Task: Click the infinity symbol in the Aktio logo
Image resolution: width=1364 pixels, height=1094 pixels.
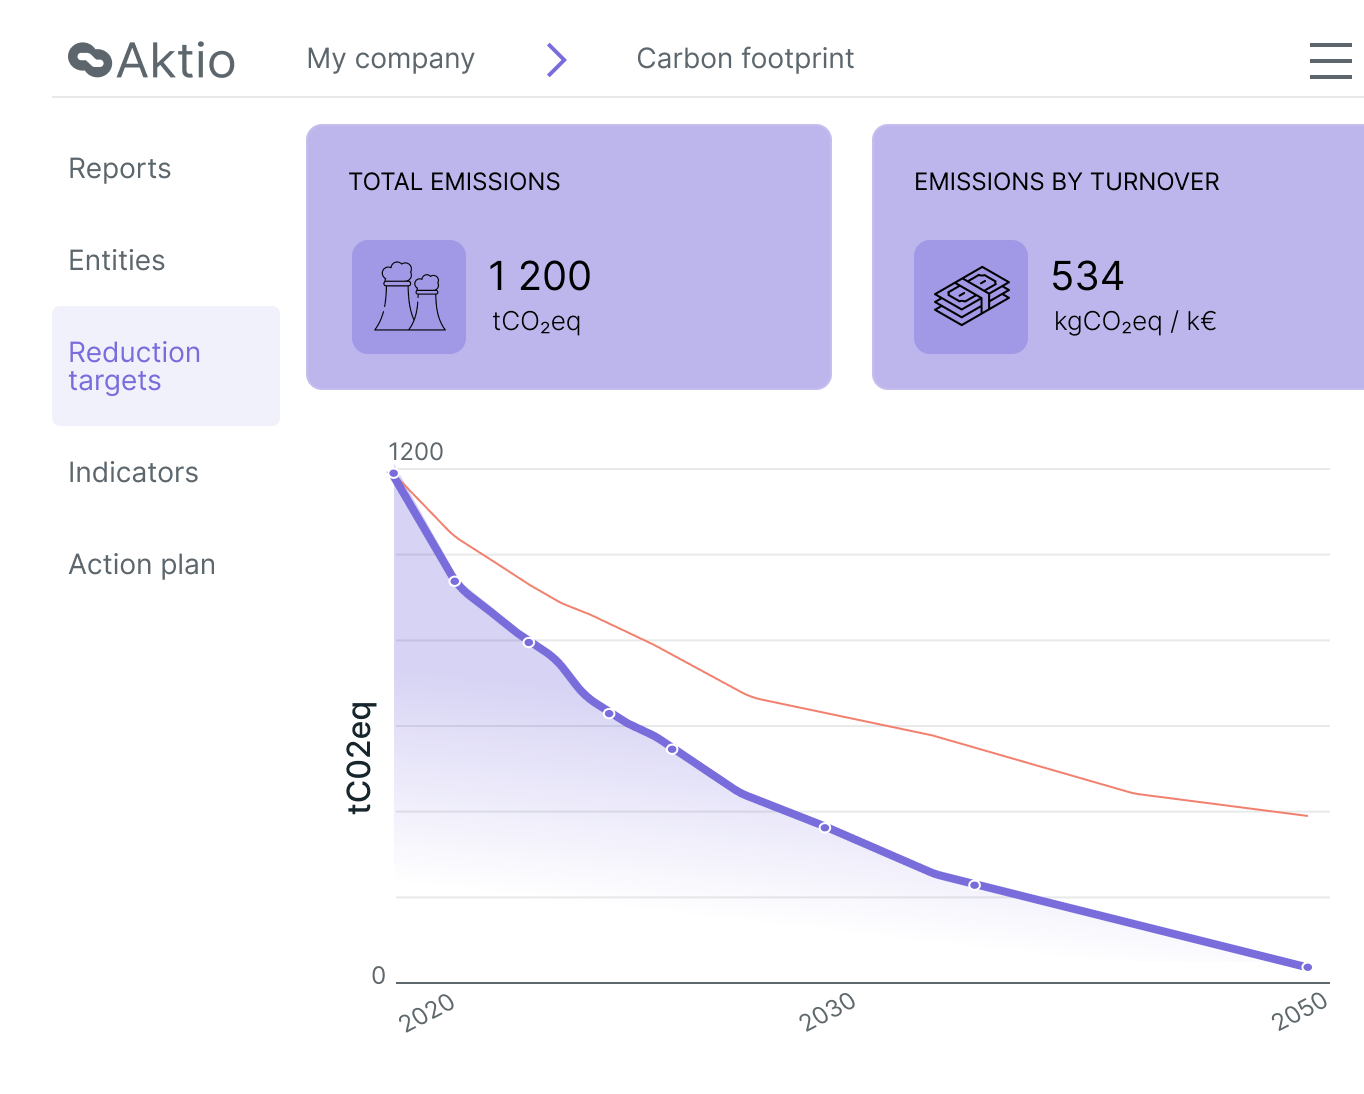Action: point(88,61)
